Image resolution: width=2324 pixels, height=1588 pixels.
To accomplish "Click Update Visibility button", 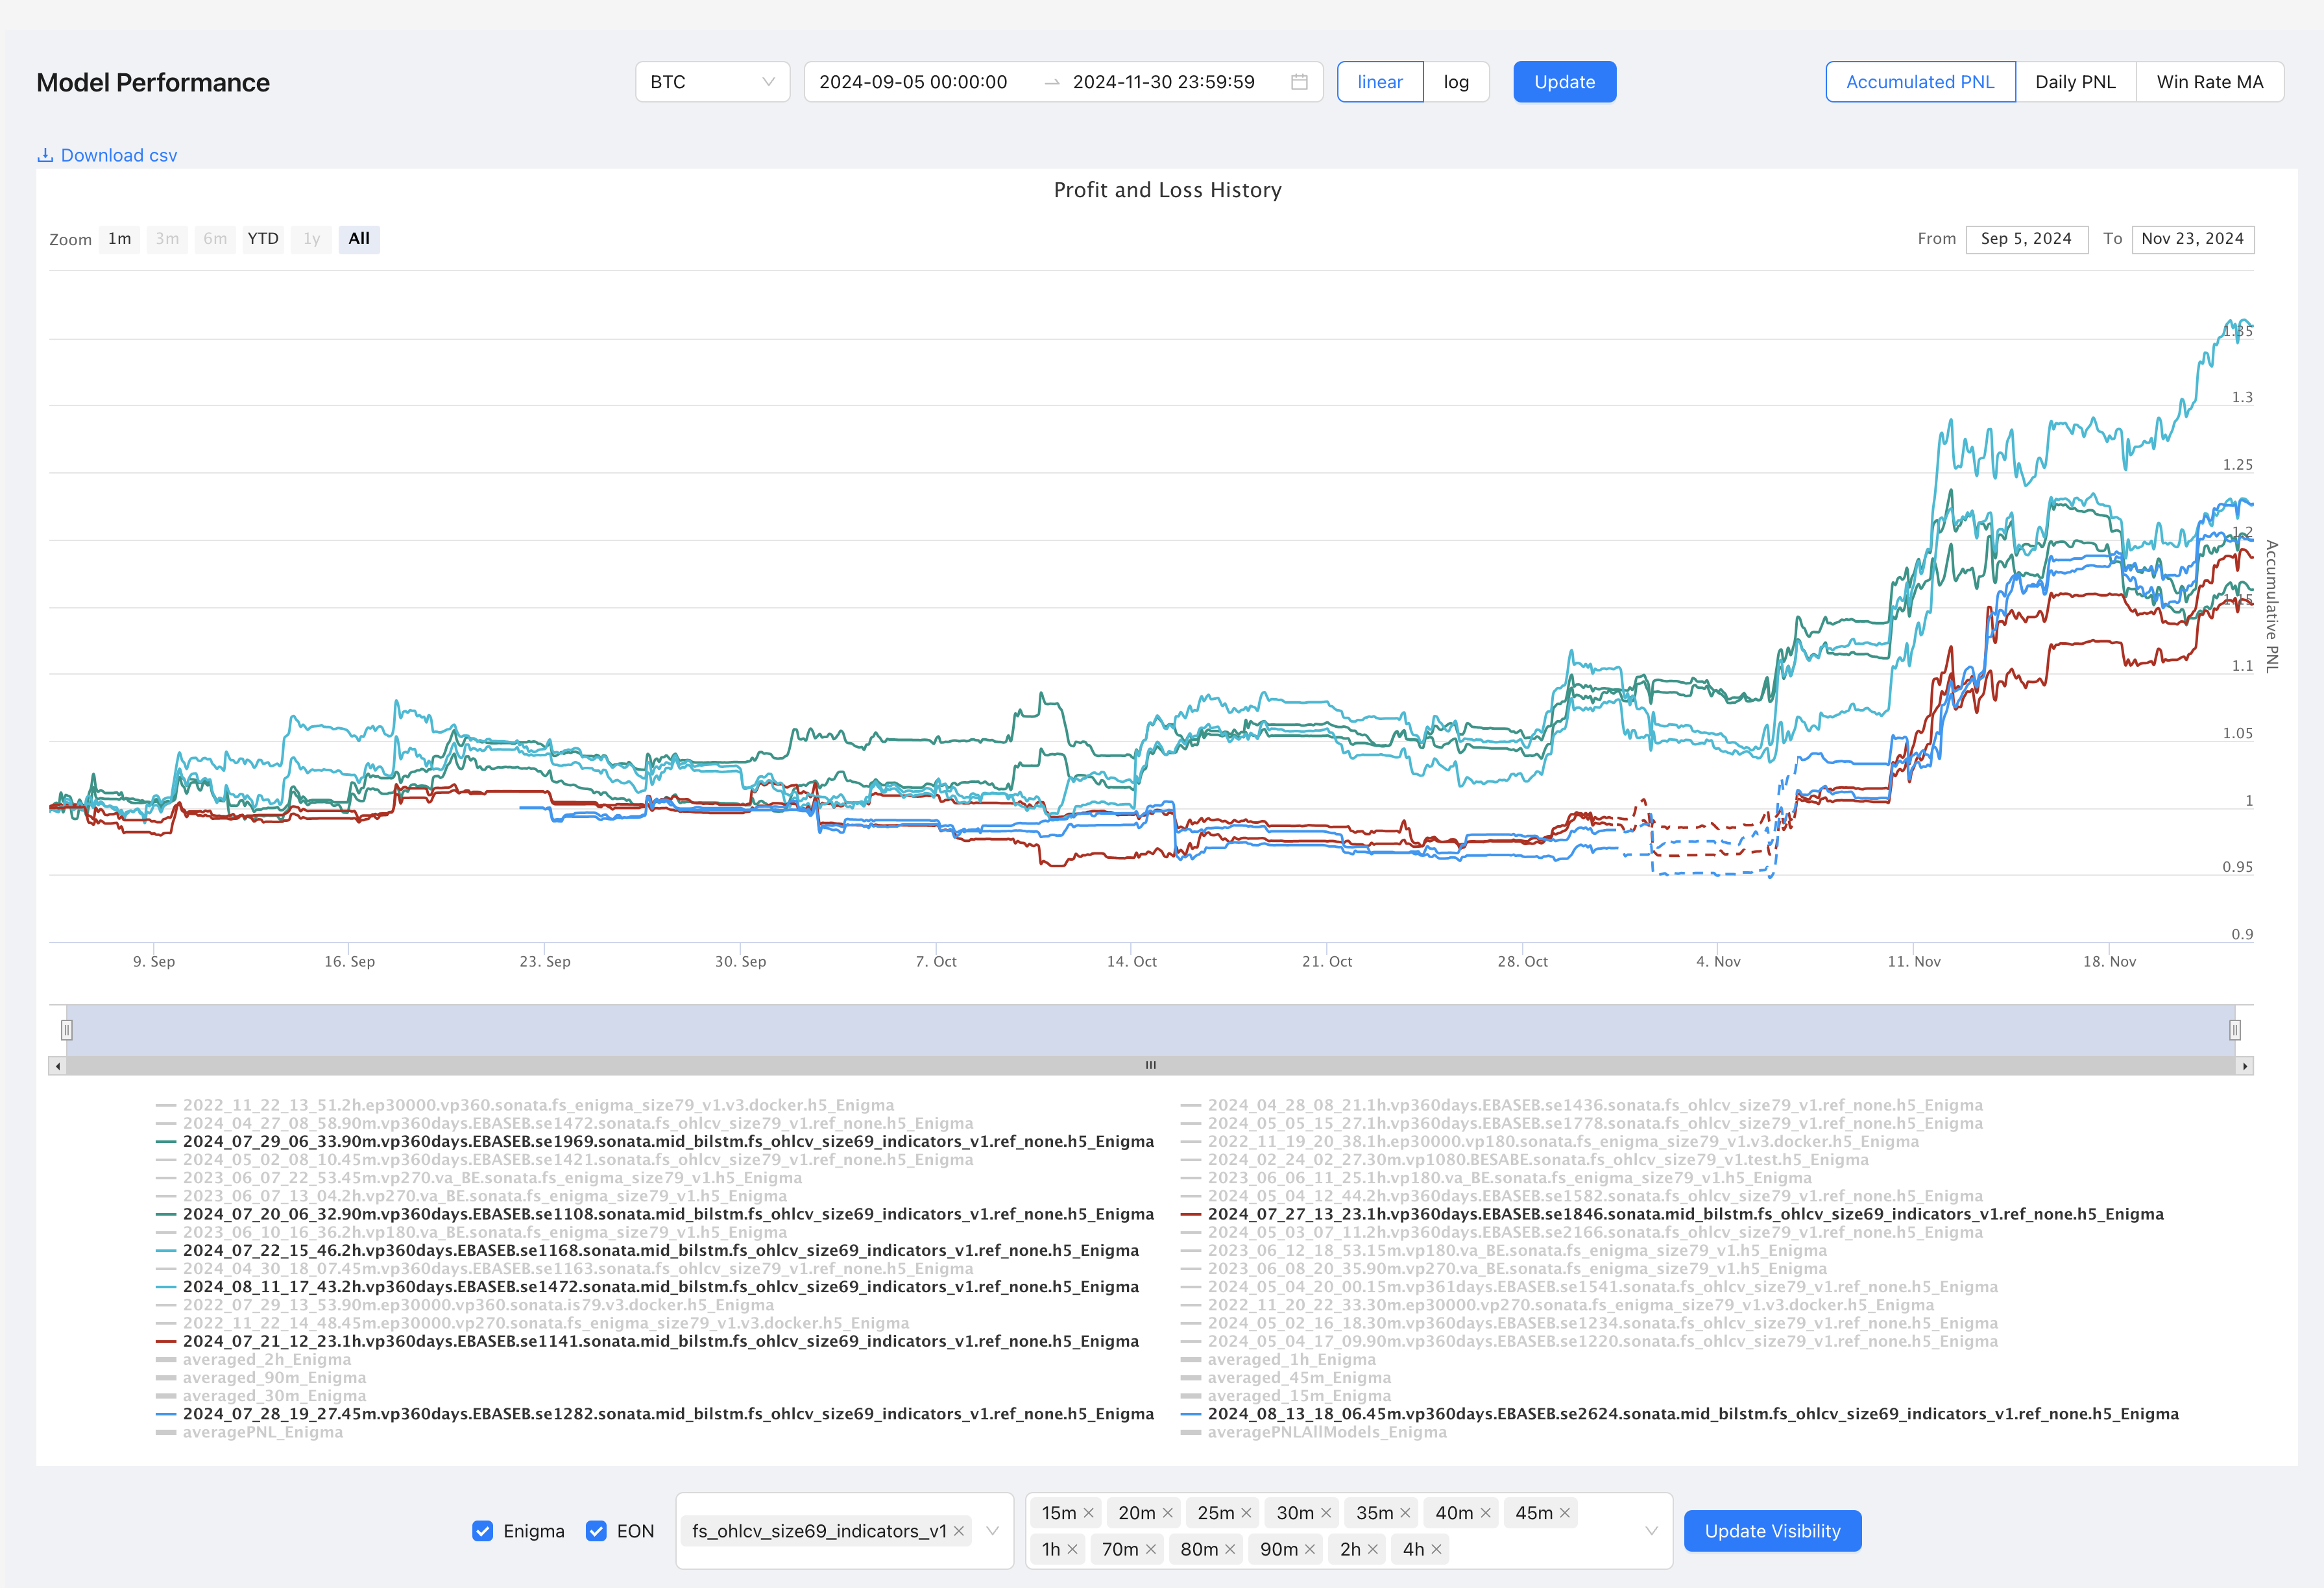I will 1772,1531.
